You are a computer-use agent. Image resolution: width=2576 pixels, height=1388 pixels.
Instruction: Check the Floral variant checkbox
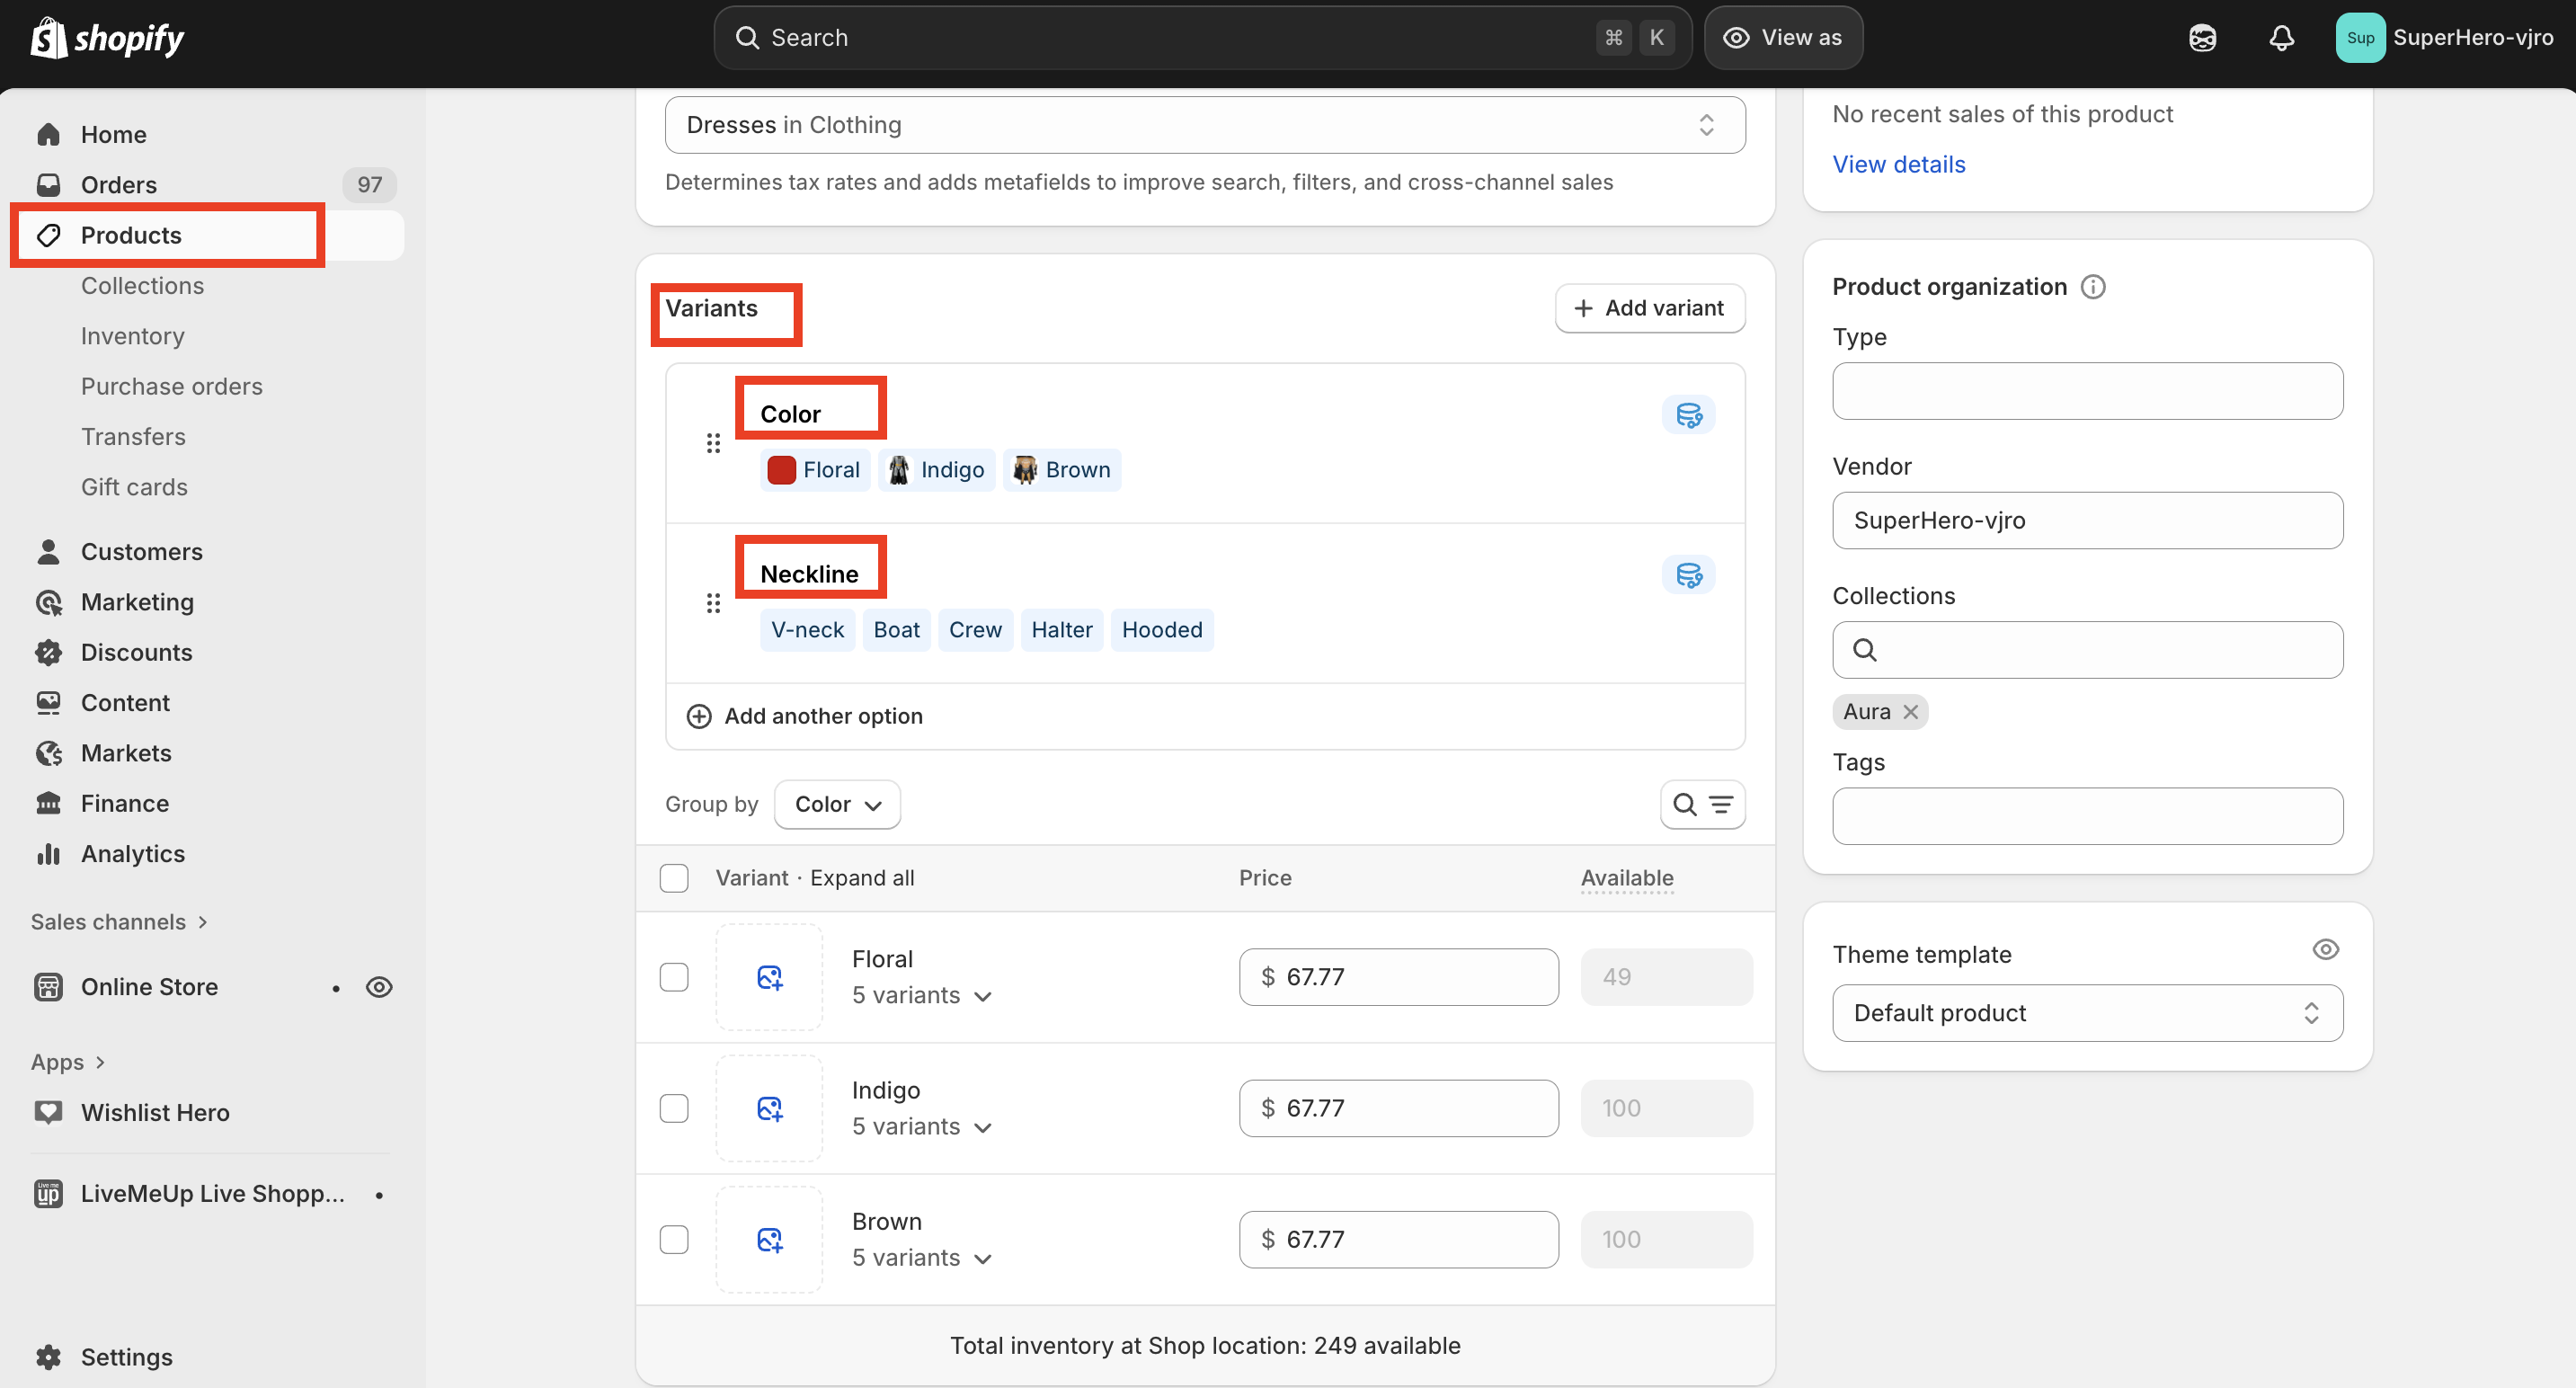674,977
